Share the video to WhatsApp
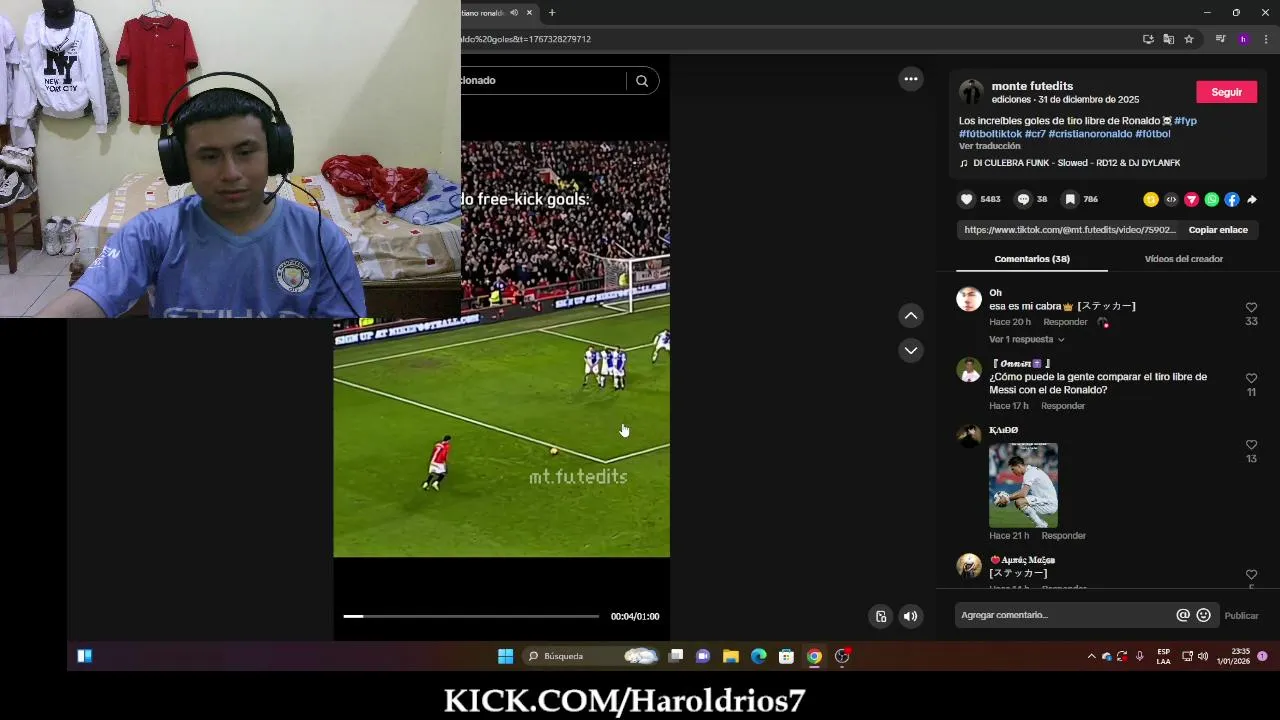1280x720 pixels. click(x=1212, y=200)
